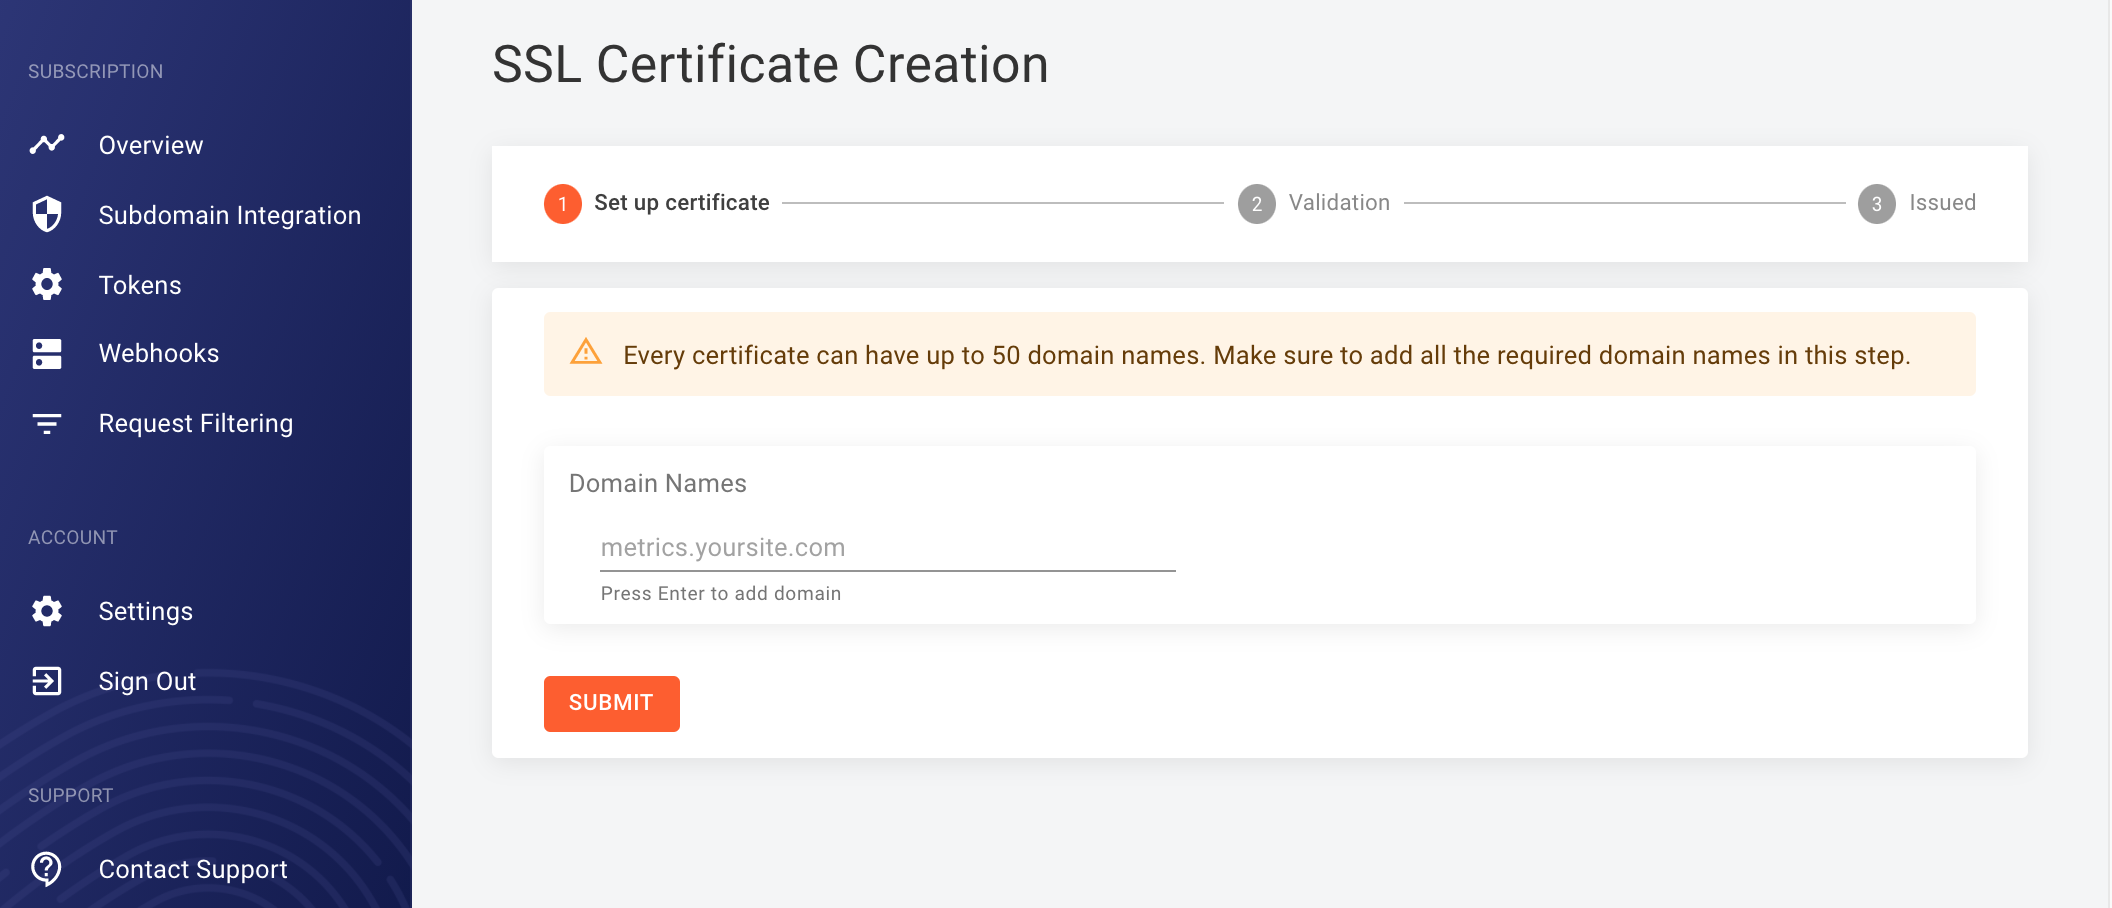Click the Domain Names label
This screenshot has width=2112, height=908.
click(658, 484)
